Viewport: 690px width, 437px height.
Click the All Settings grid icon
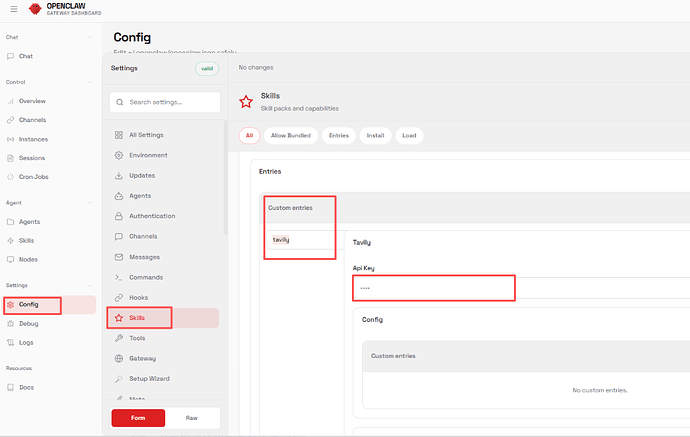(119, 135)
